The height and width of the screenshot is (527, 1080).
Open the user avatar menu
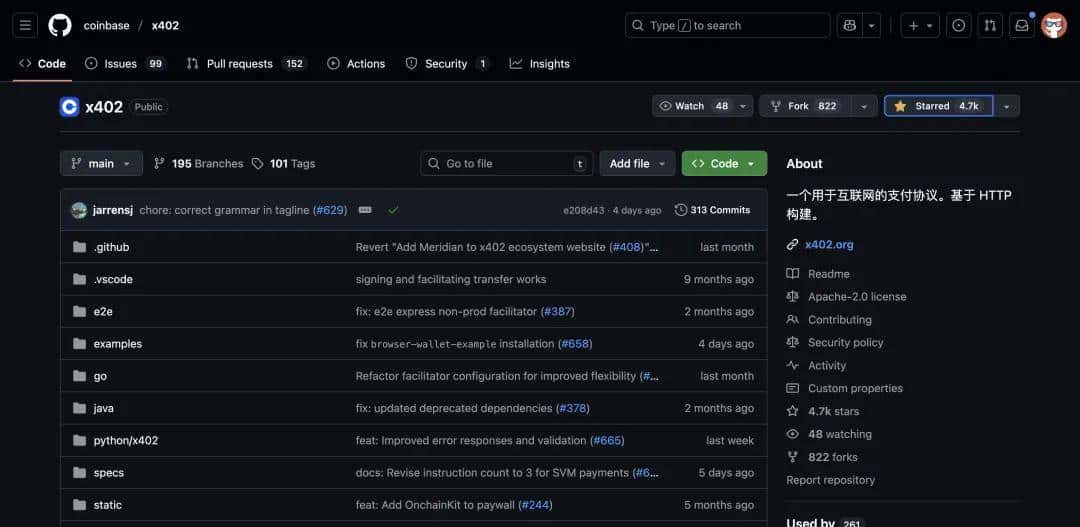(x=1054, y=25)
